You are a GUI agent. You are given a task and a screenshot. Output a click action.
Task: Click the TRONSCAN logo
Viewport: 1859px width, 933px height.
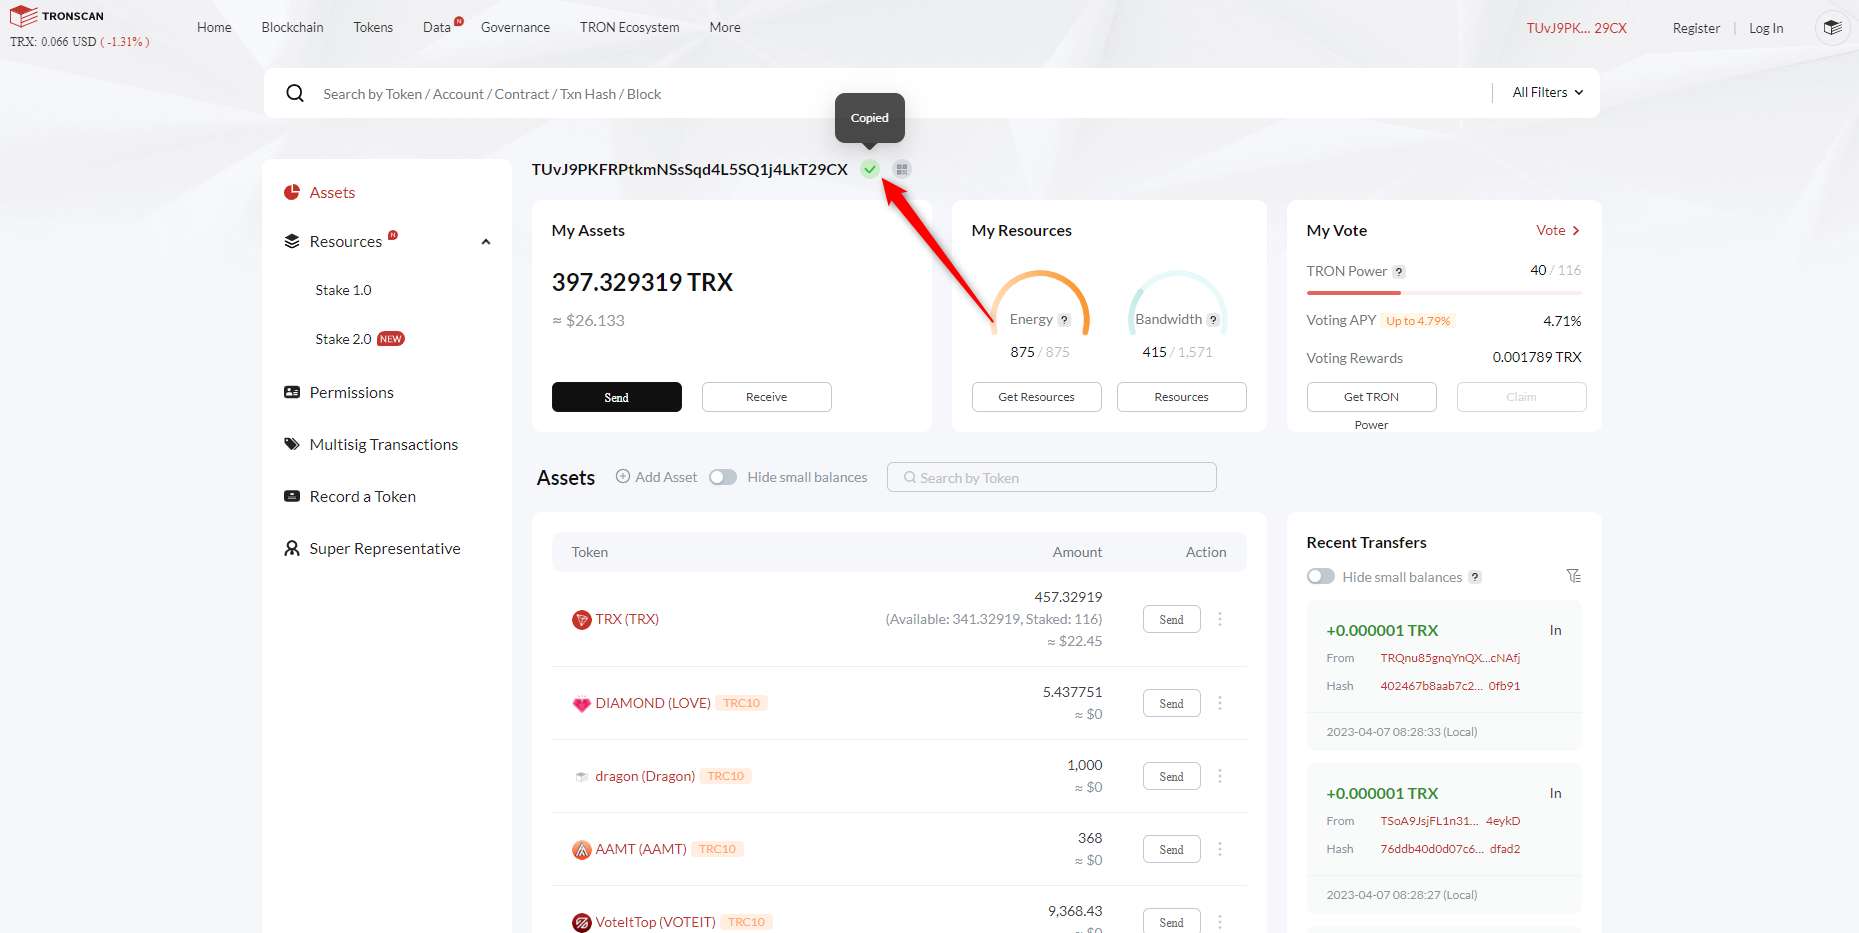click(x=57, y=16)
